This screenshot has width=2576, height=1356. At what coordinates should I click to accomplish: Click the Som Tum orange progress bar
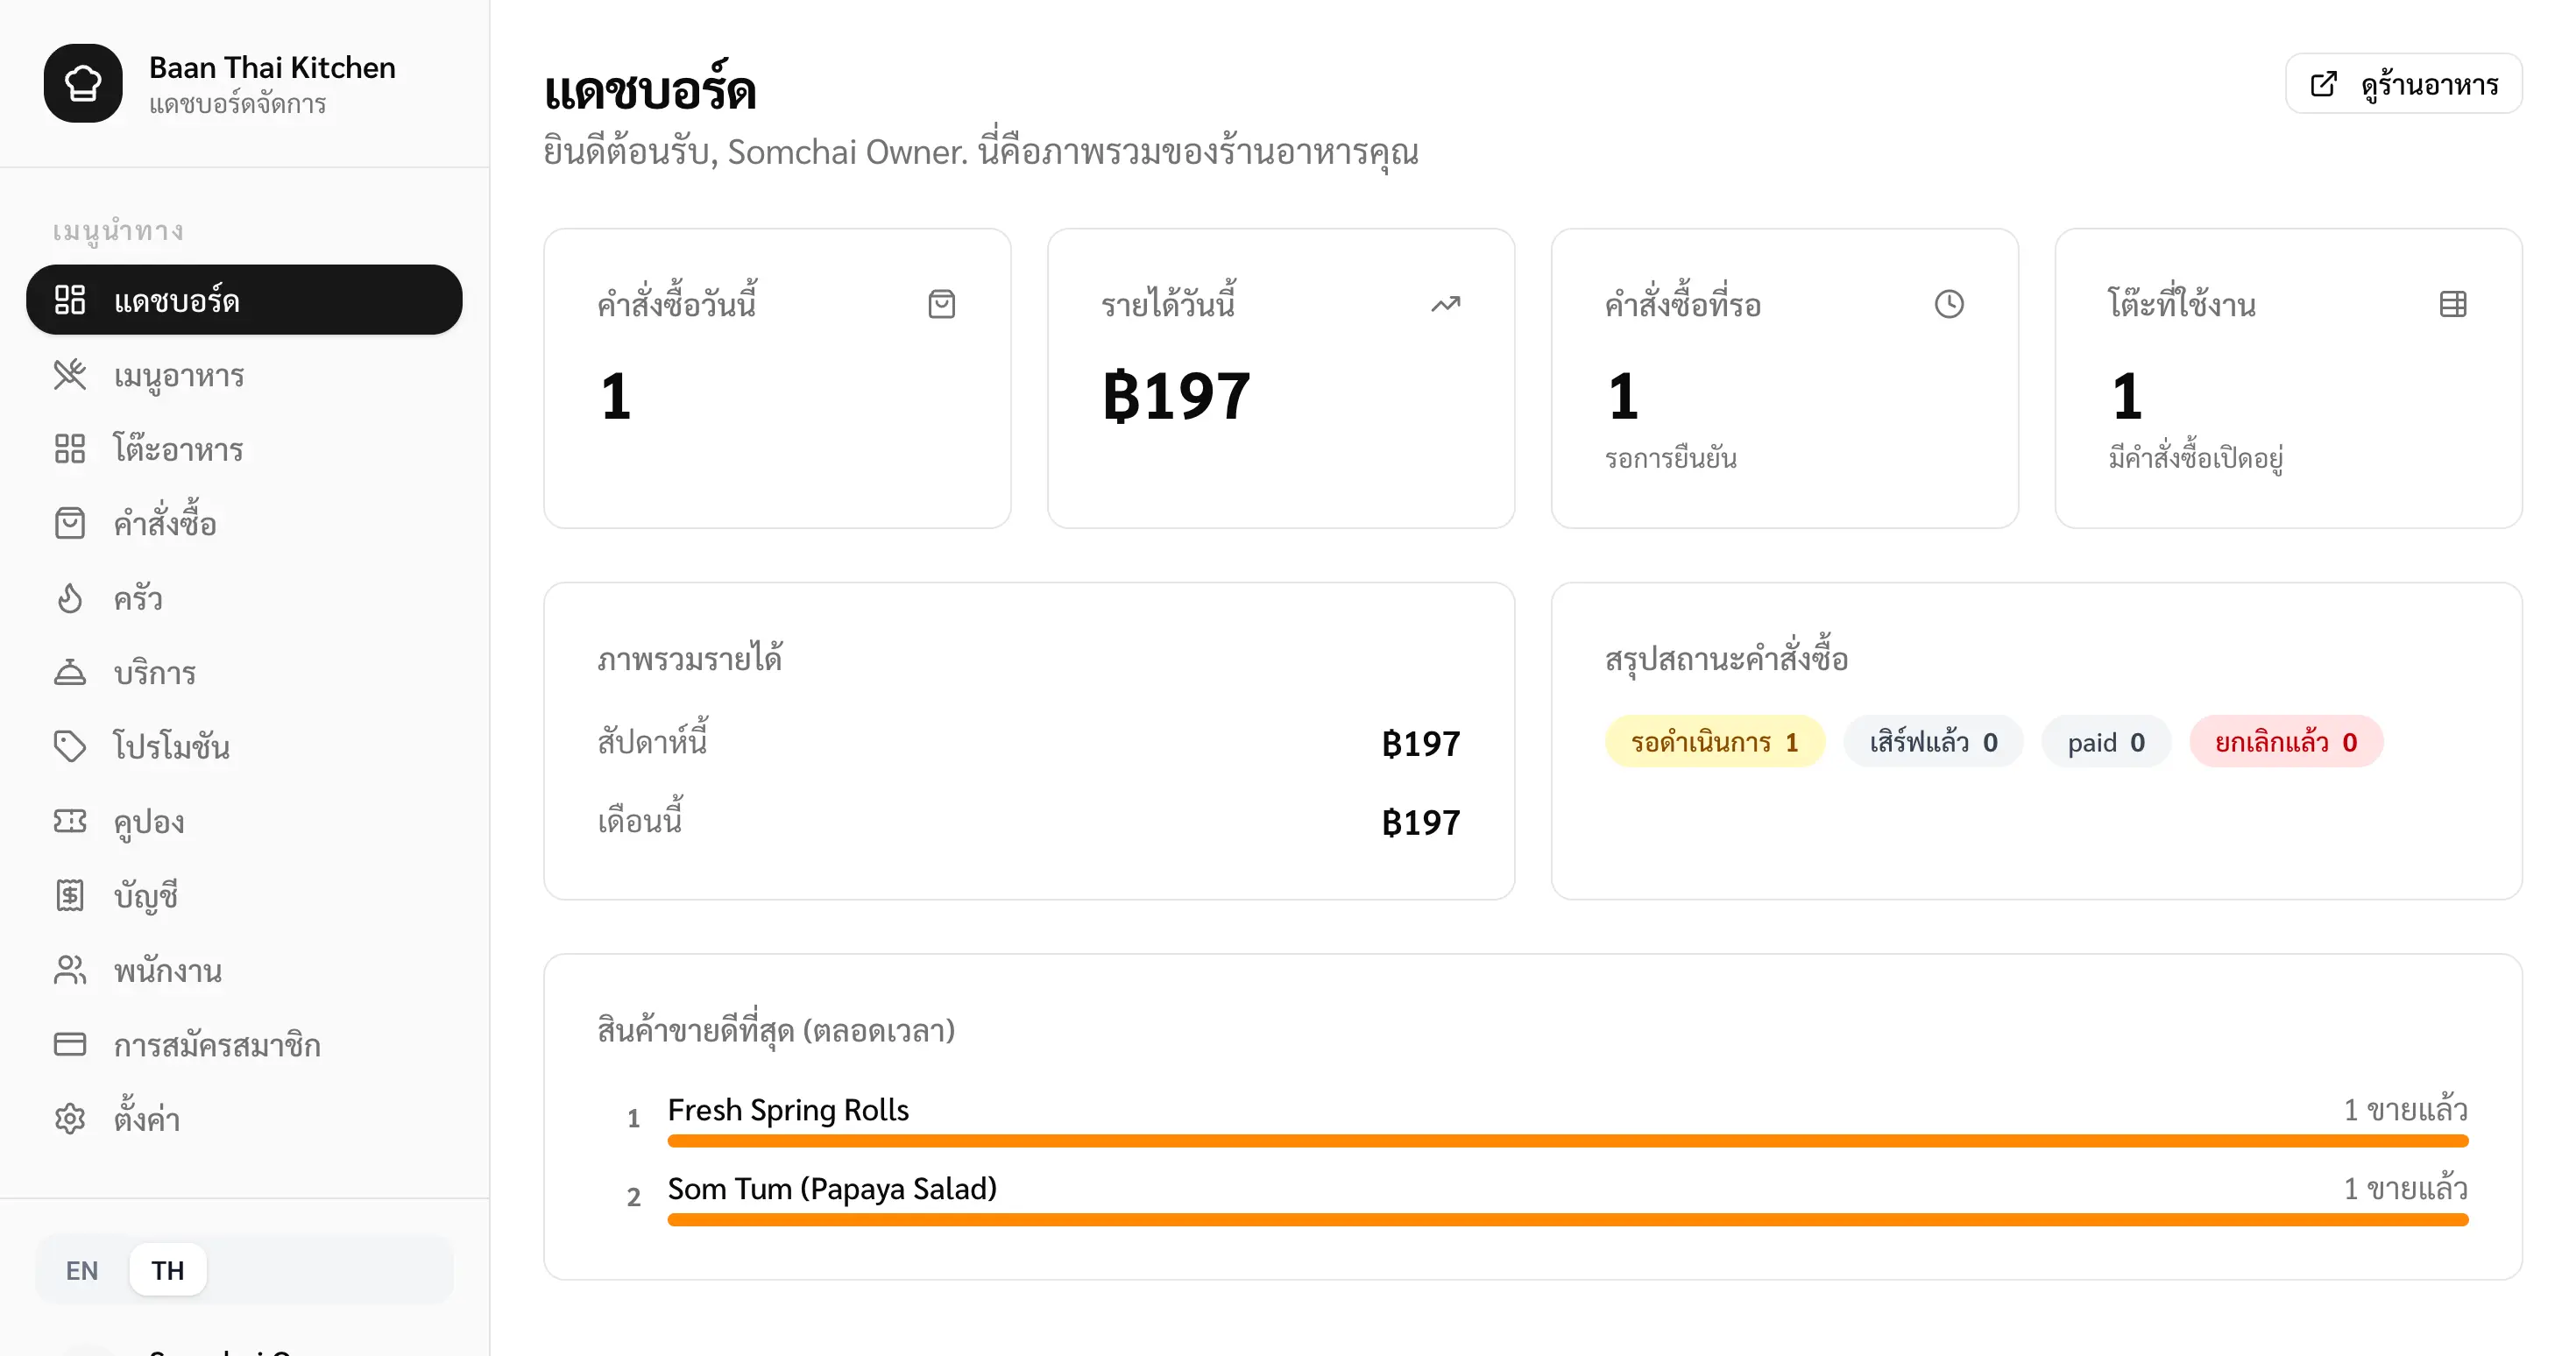coord(1568,1219)
